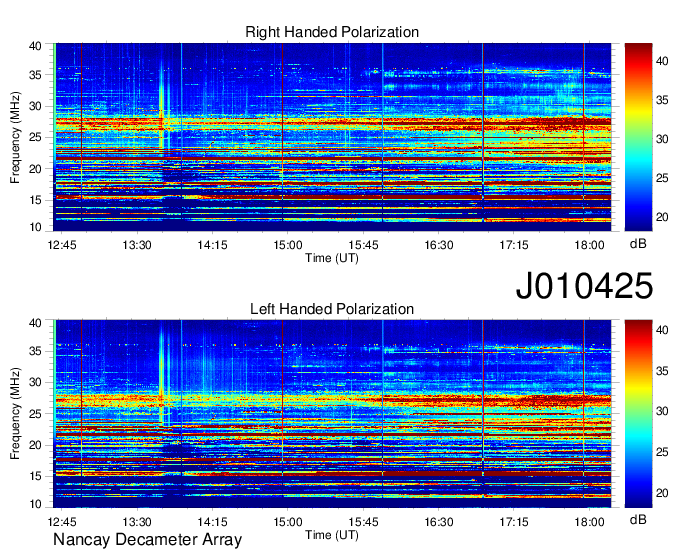Click the 16:30 tick on upper time axis

438,245
